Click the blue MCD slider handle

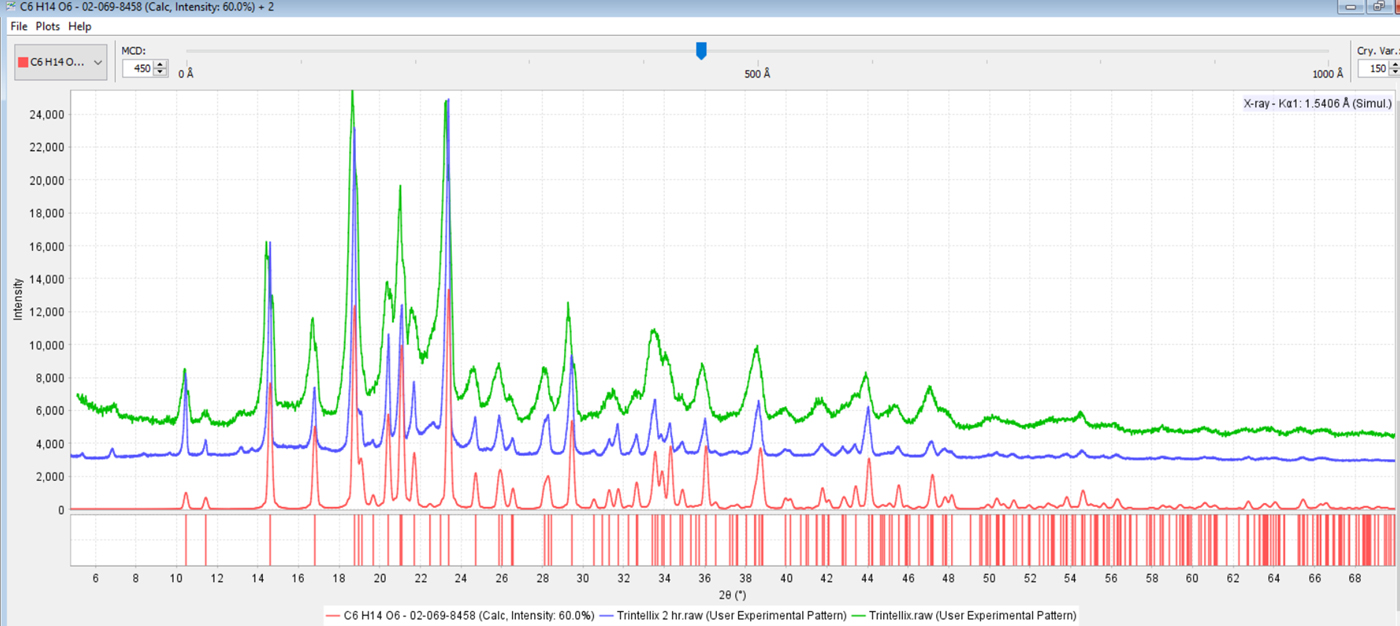point(701,51)
